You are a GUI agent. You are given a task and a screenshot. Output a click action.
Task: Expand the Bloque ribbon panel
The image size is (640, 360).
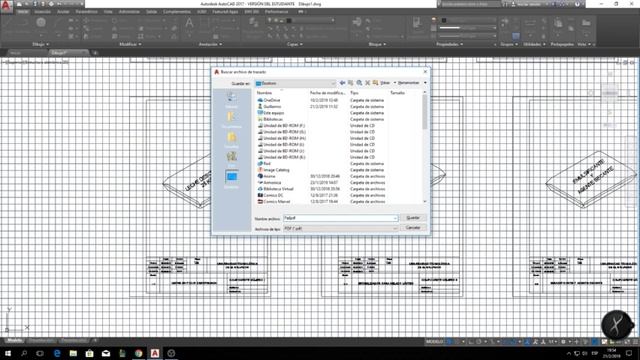point(377,44)
